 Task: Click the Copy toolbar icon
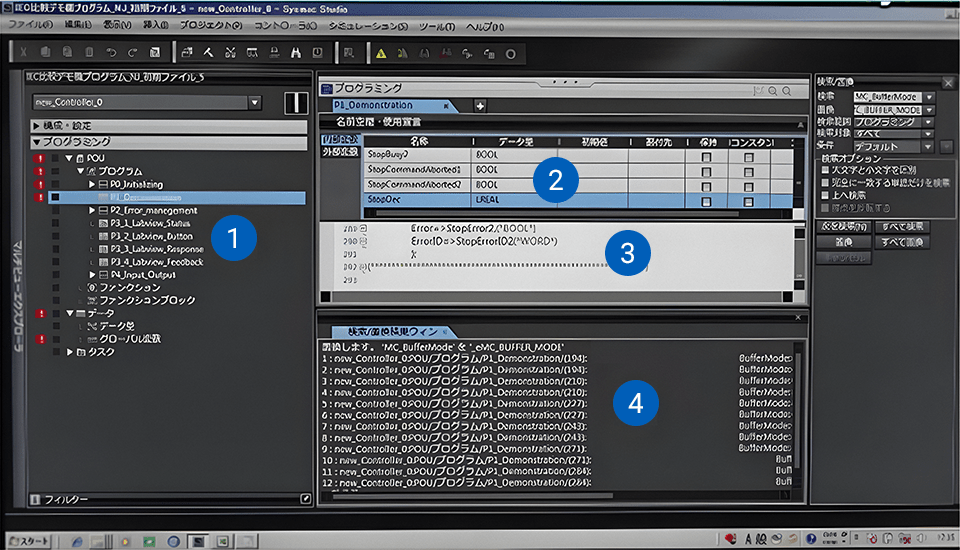(x=45, y=52)
